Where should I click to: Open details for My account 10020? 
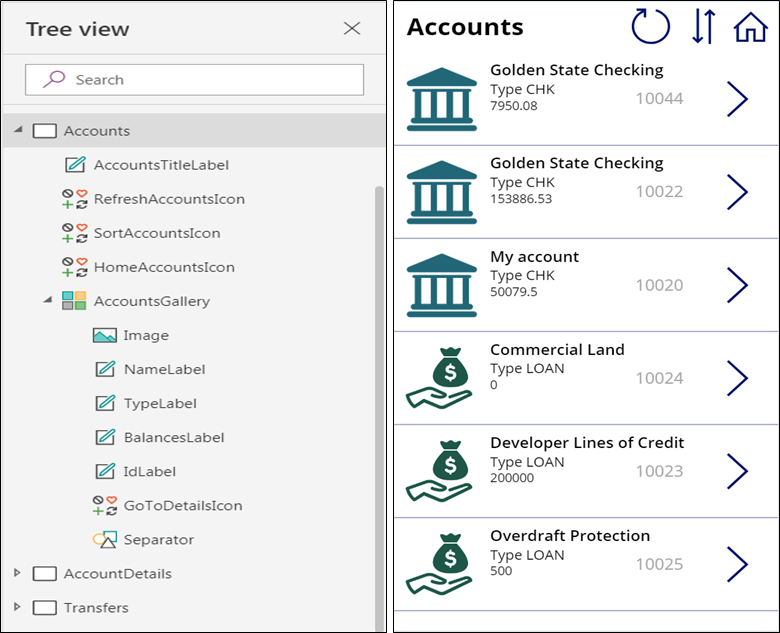(737, 285)
